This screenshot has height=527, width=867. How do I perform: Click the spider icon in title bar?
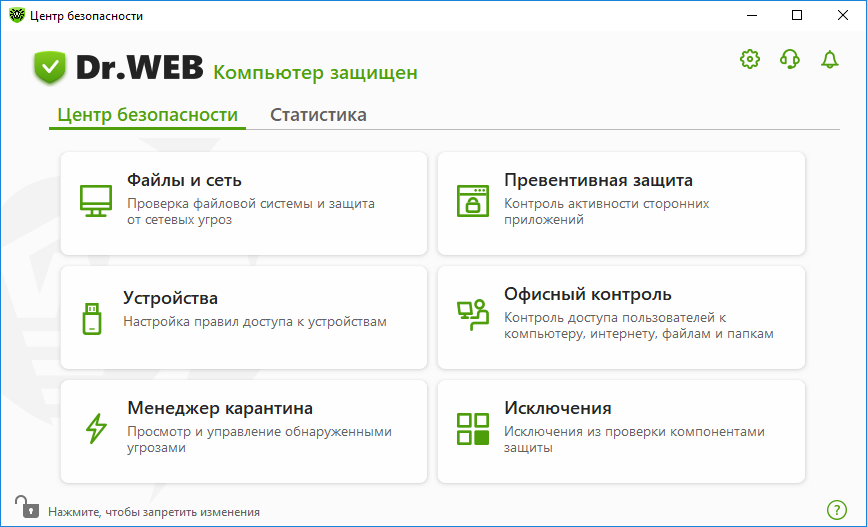17,15
